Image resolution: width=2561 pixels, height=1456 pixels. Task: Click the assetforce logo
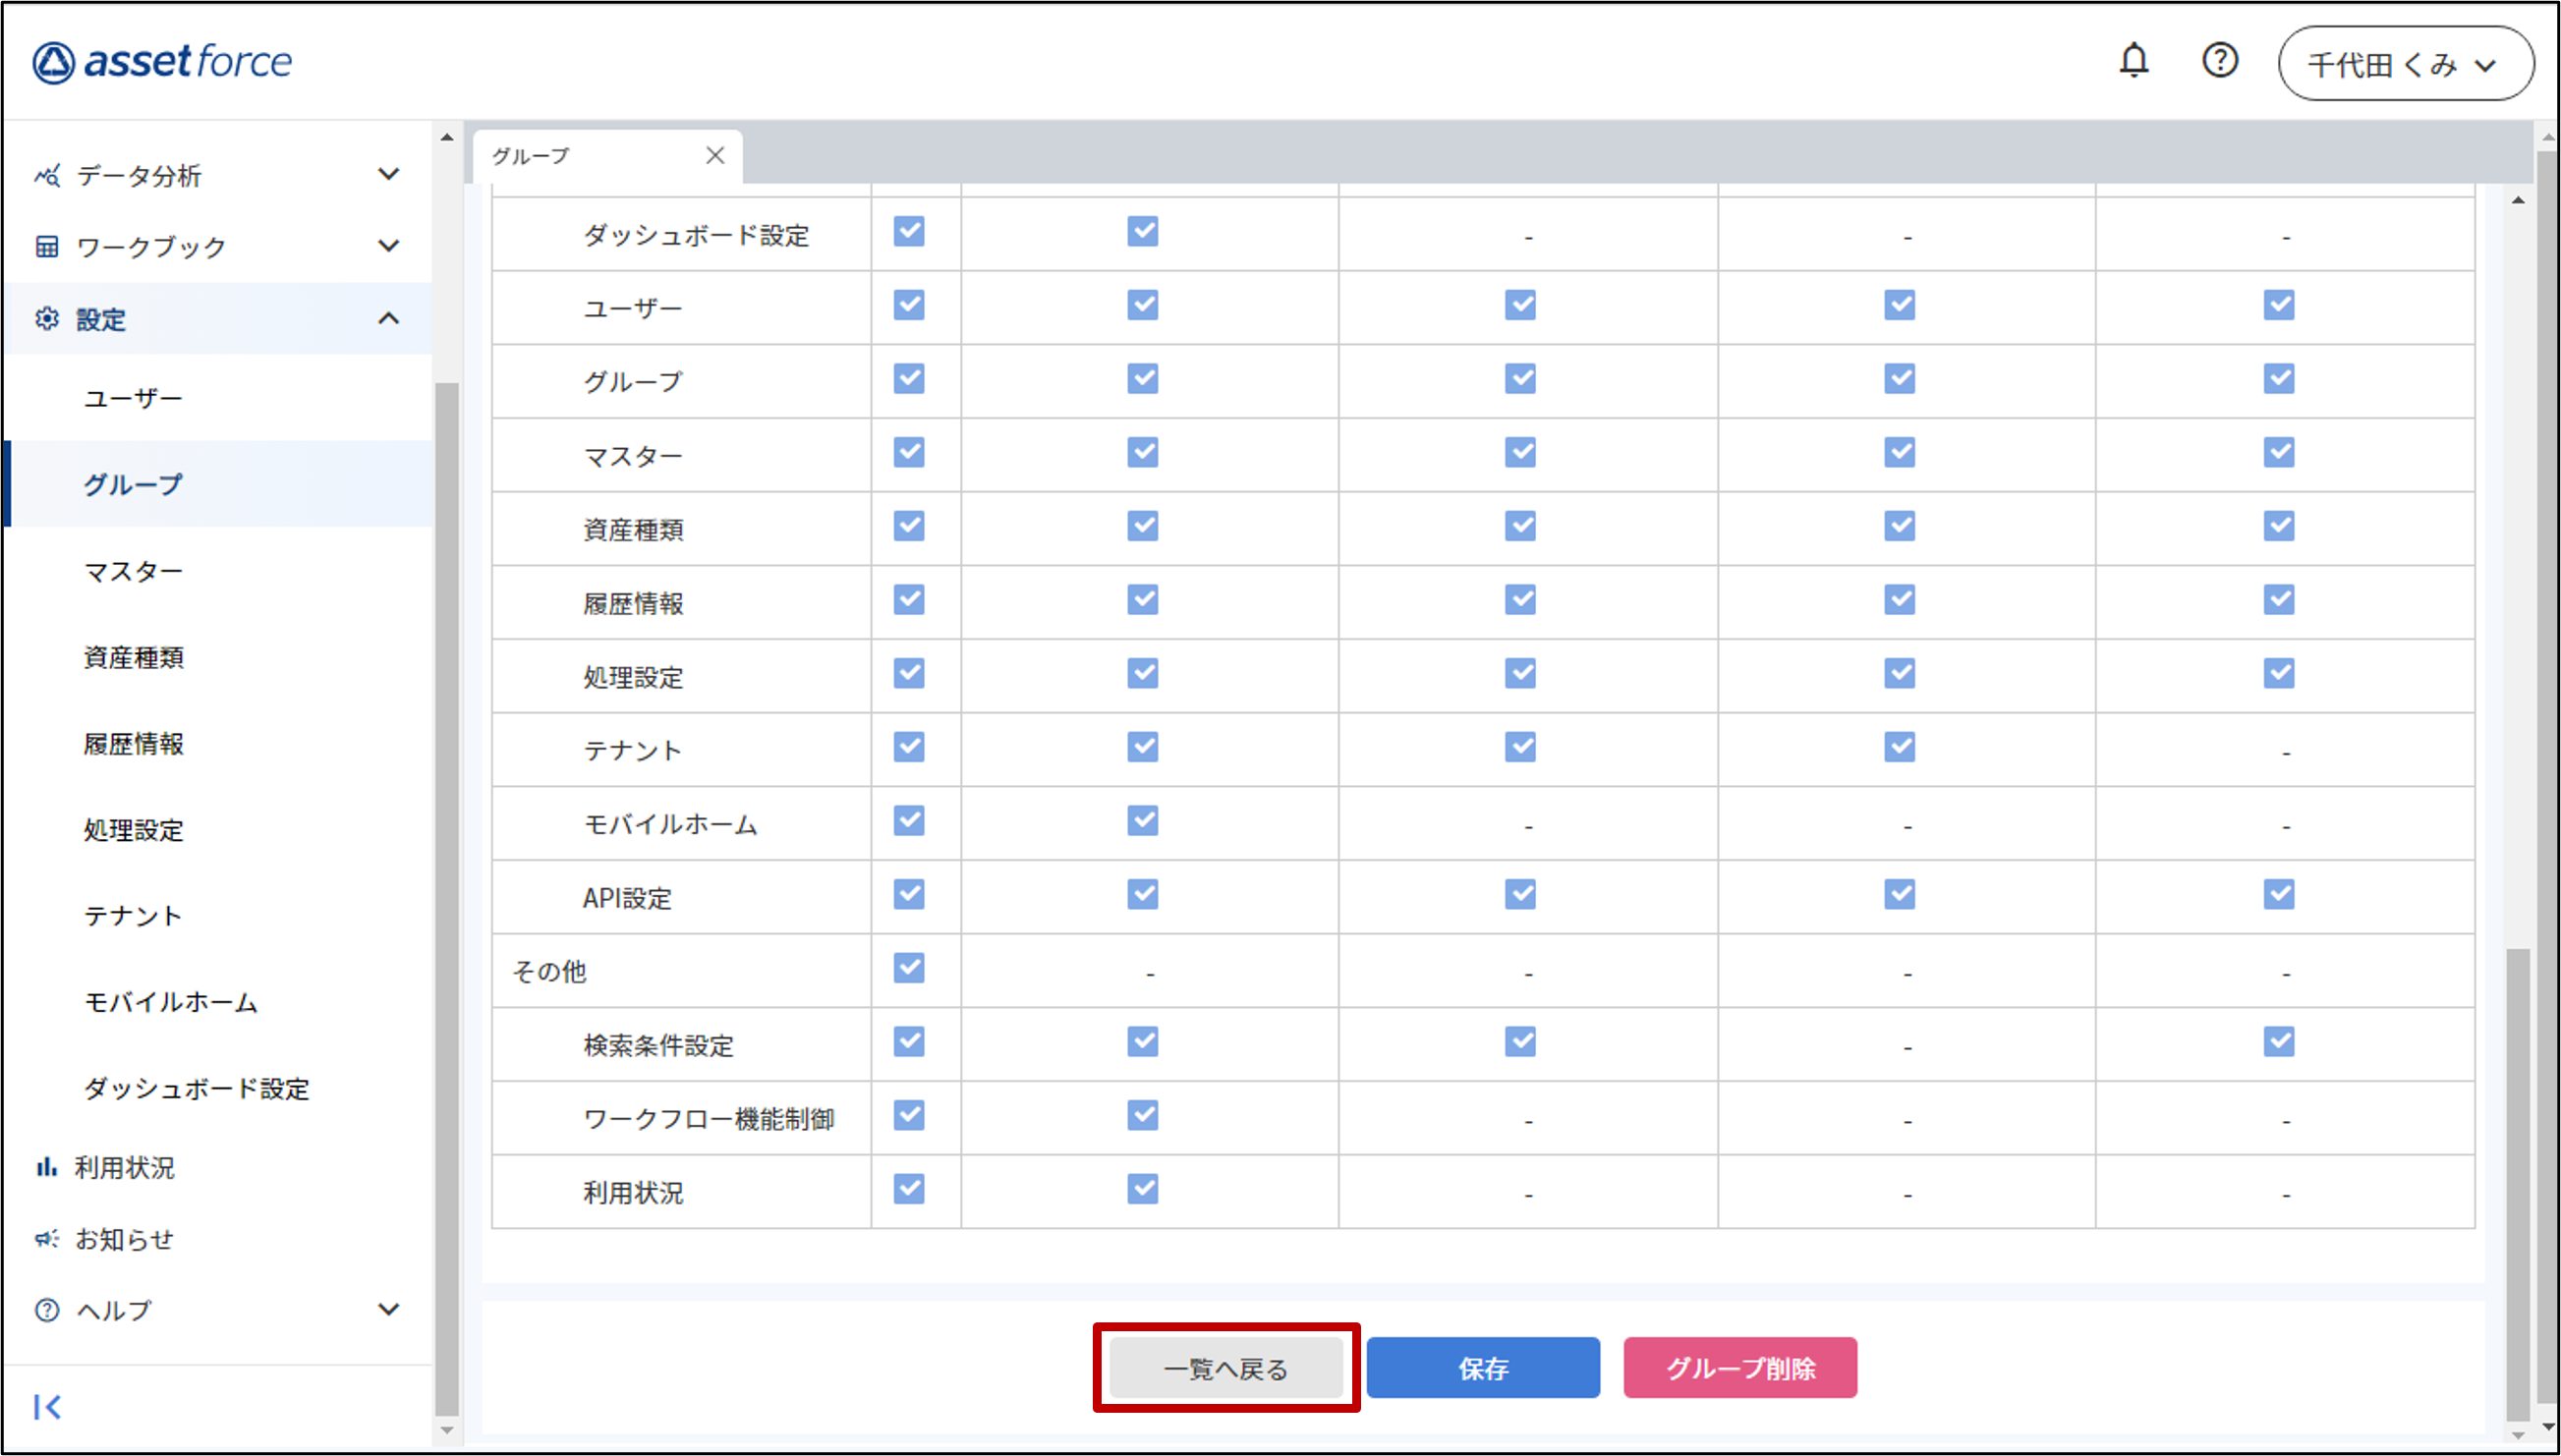(x=162, y=62)
